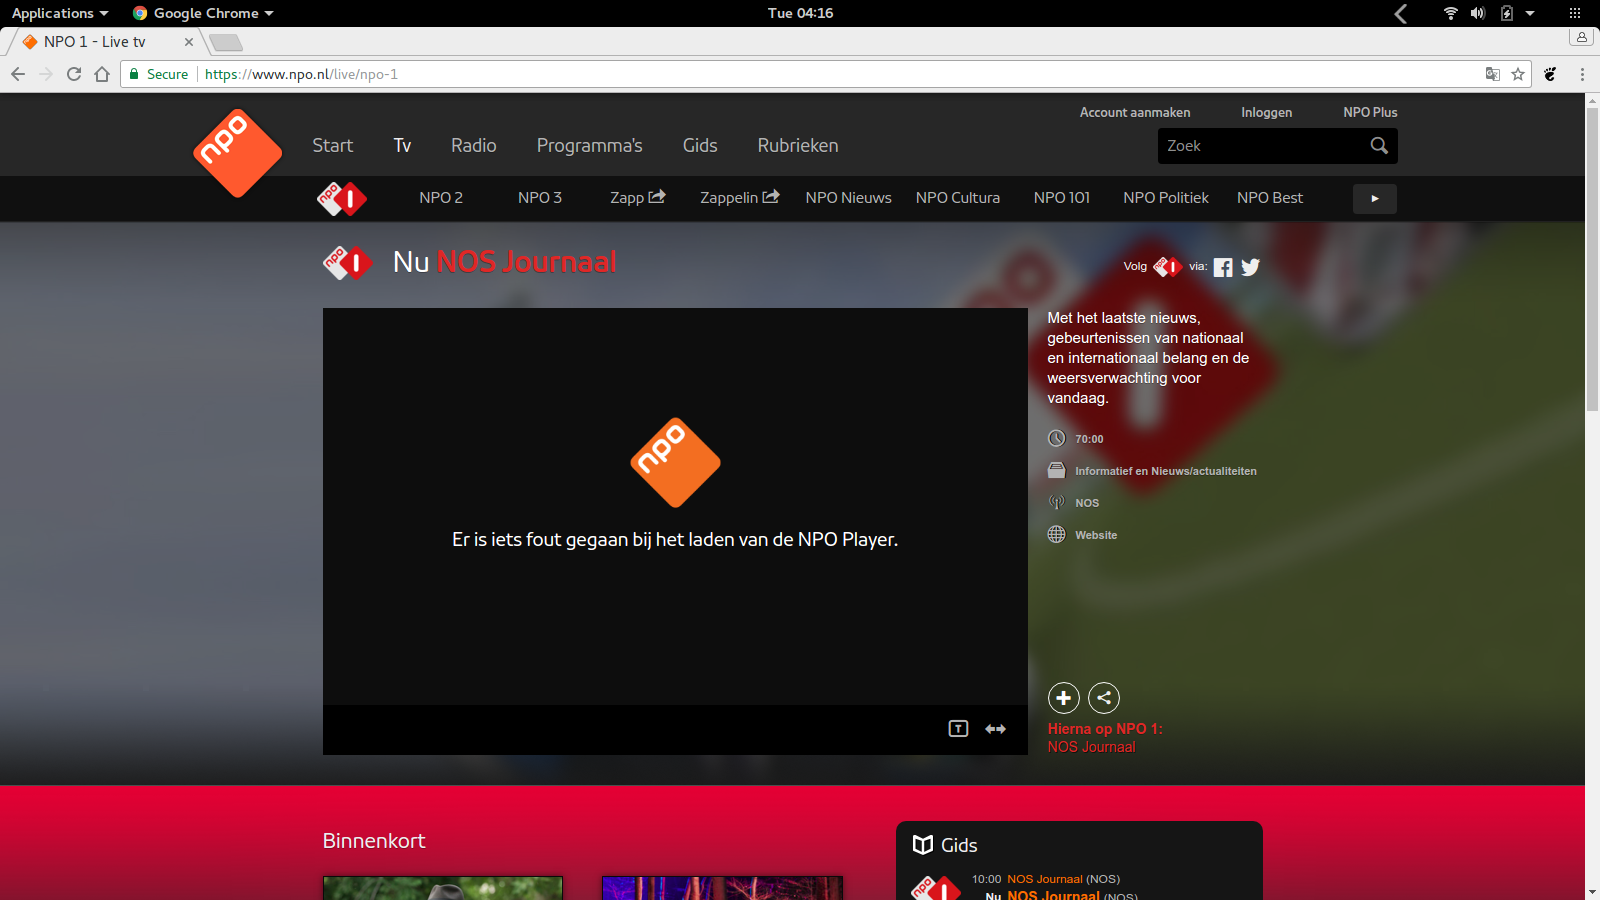Open NPO's Twitter page icon

1250,267
